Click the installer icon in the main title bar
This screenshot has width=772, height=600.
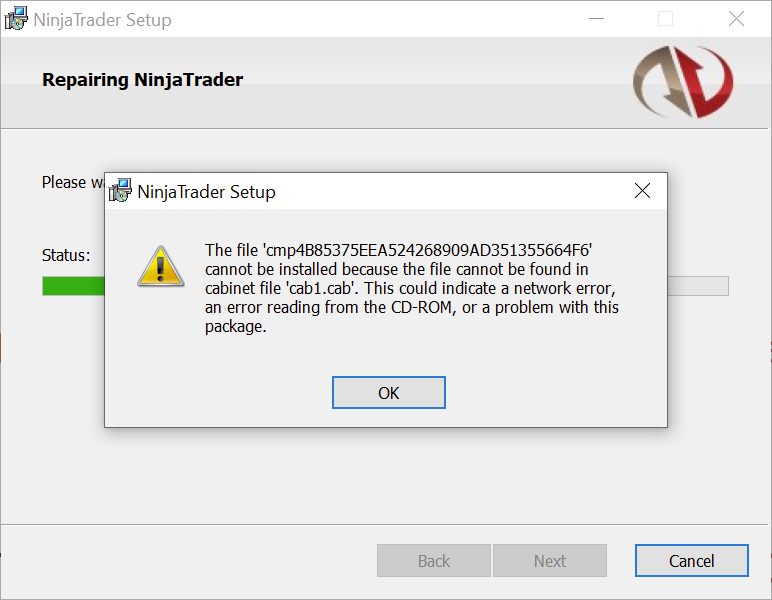coord(16,19)
